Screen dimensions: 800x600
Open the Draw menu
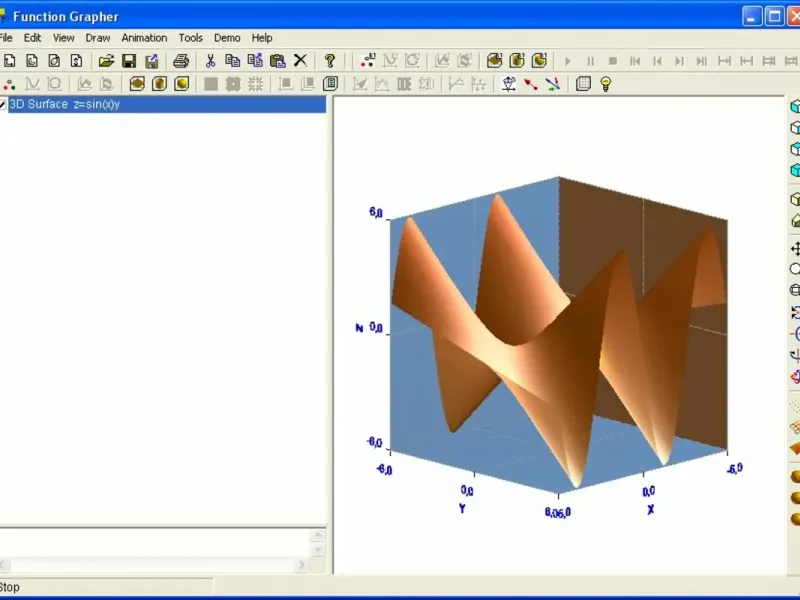[97, 38]
